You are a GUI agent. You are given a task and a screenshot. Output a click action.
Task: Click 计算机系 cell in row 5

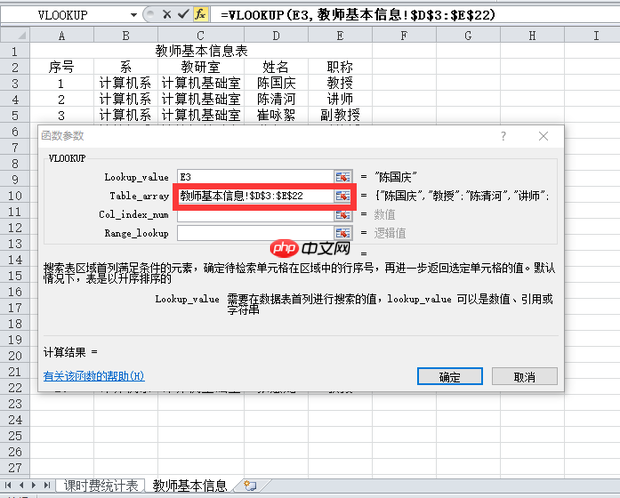click(x=126, y=115)
